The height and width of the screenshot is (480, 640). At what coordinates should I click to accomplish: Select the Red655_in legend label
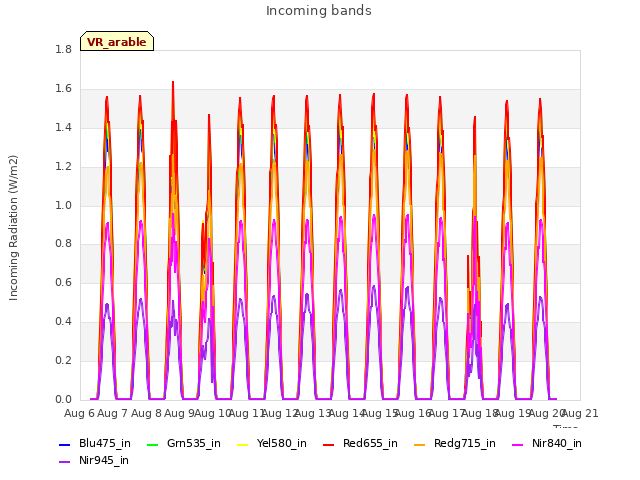[370, 444]
